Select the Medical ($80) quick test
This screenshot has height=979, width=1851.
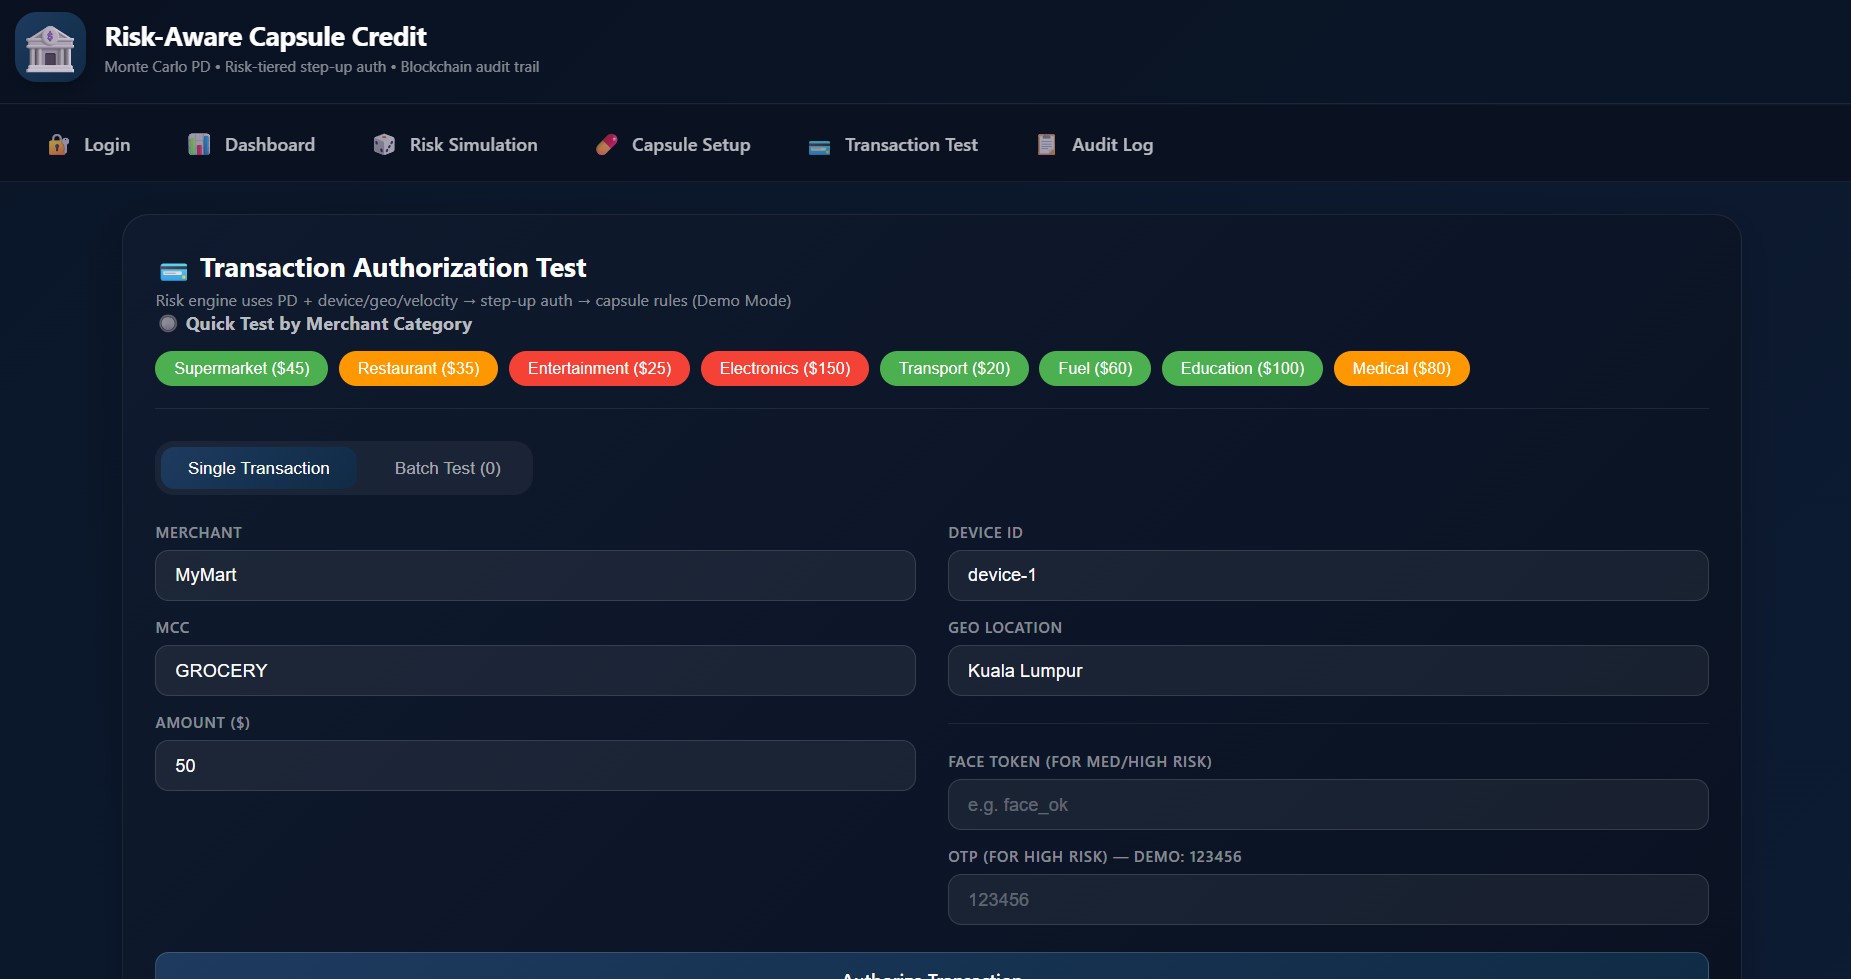point(1400,368)
